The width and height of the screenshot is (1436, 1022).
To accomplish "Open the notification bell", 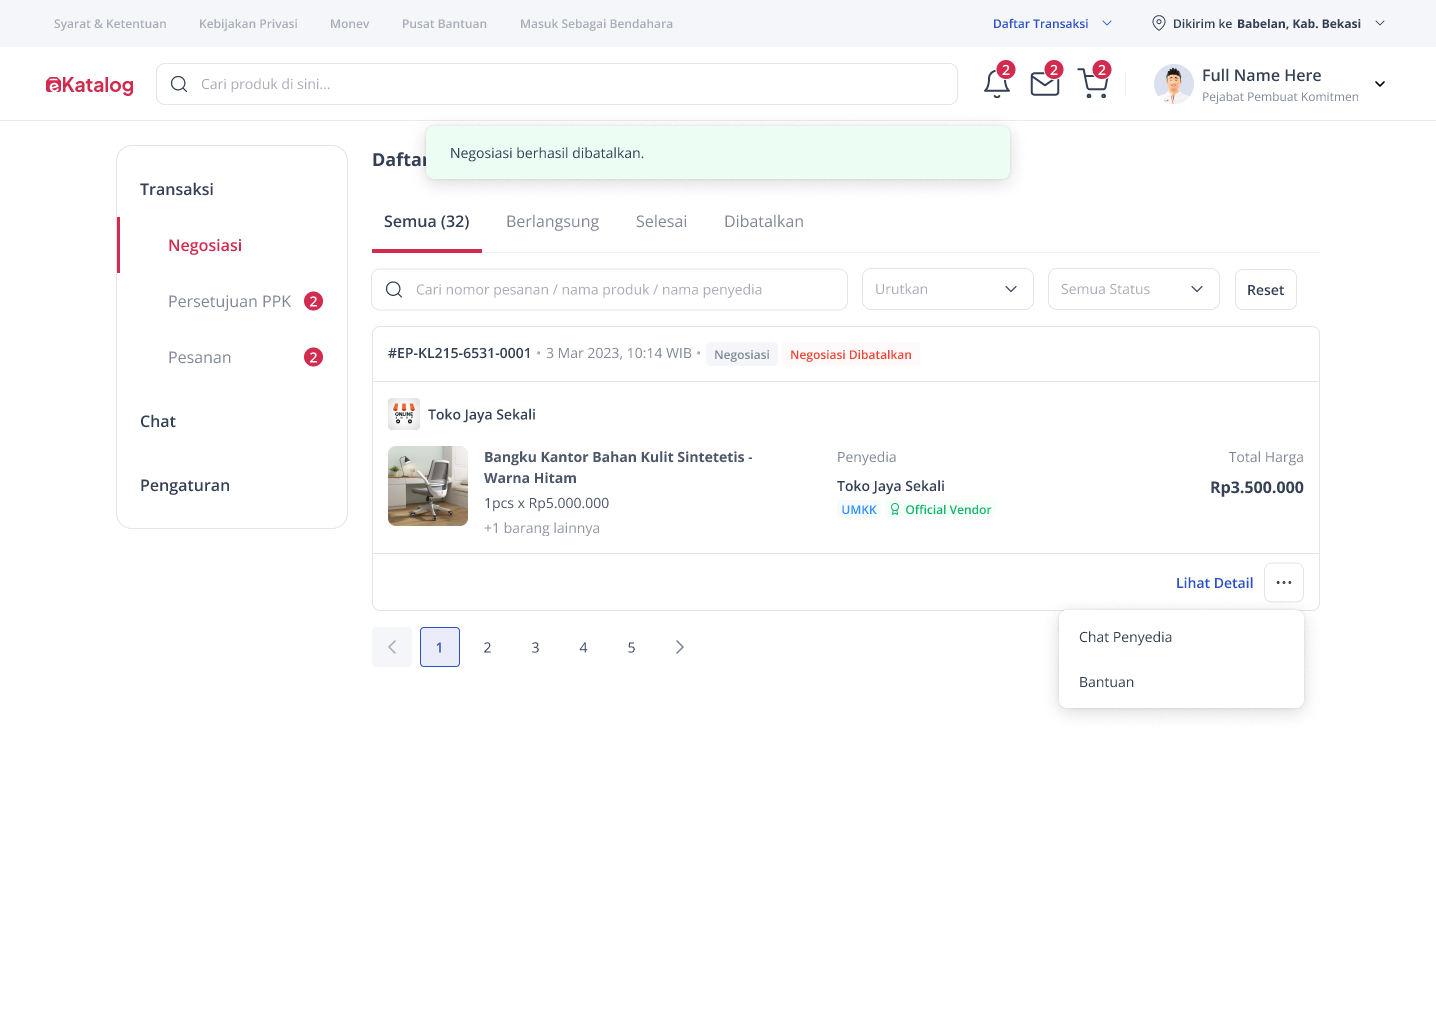I will point(996,83).
